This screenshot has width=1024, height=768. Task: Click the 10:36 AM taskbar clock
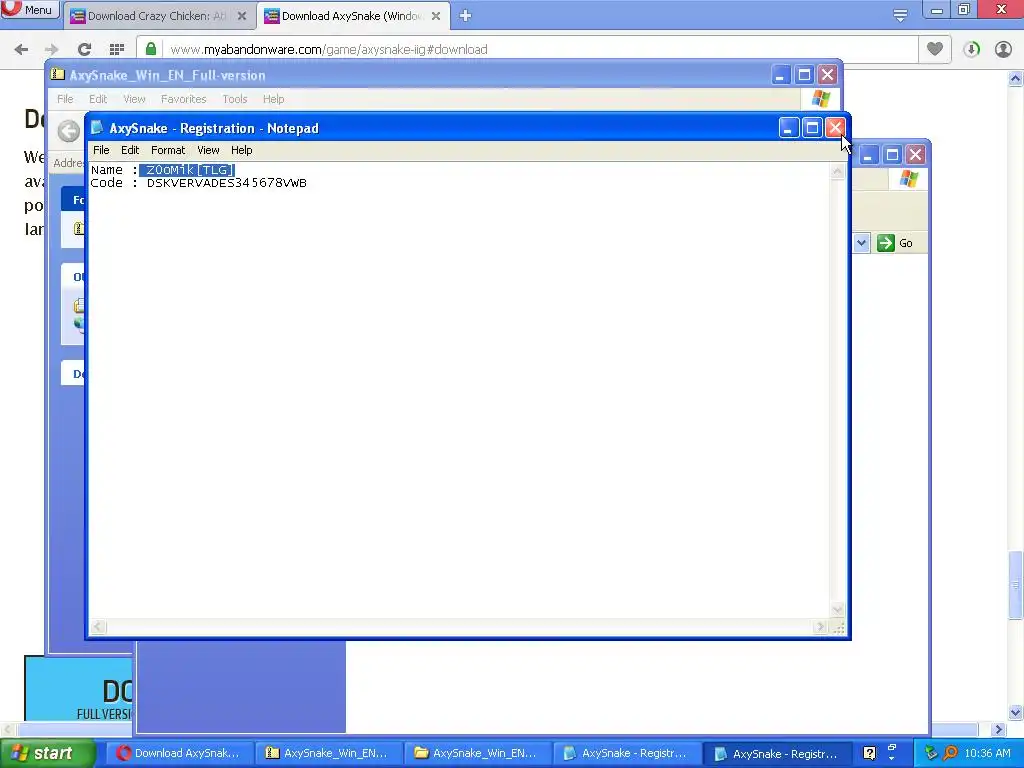point(987,754)
